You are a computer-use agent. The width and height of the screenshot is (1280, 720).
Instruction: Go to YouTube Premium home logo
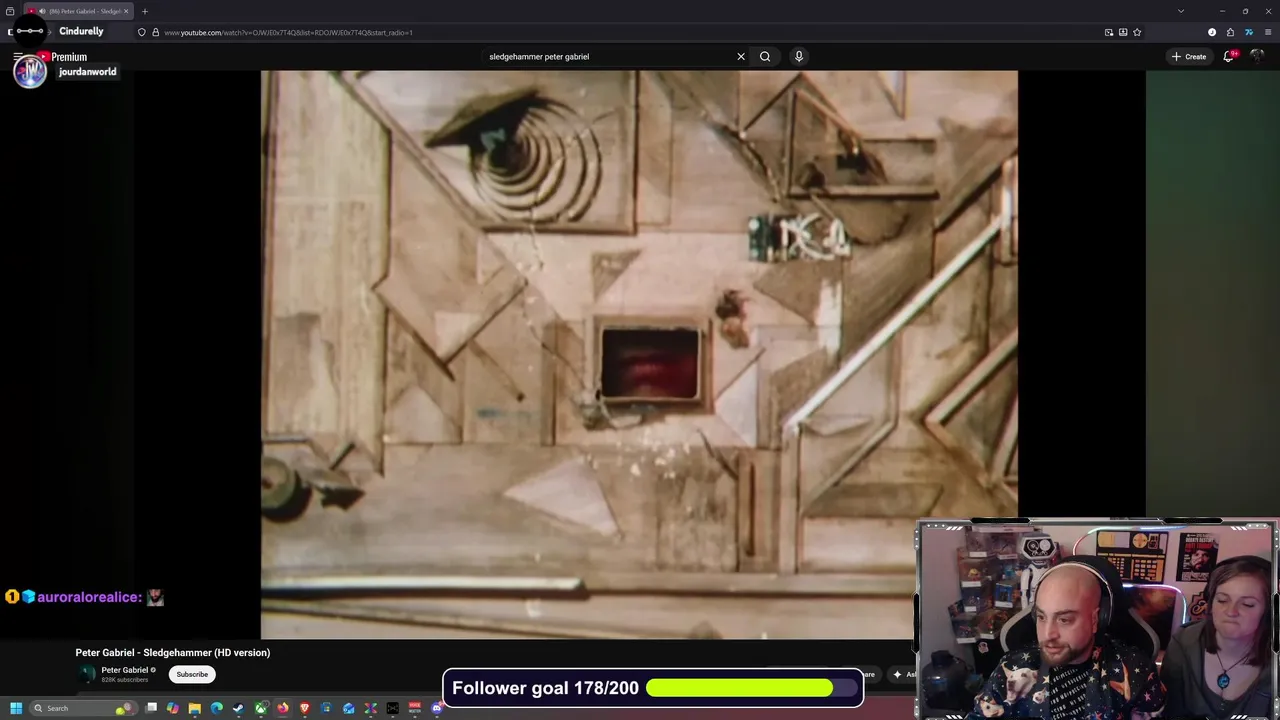pos(62,57)
